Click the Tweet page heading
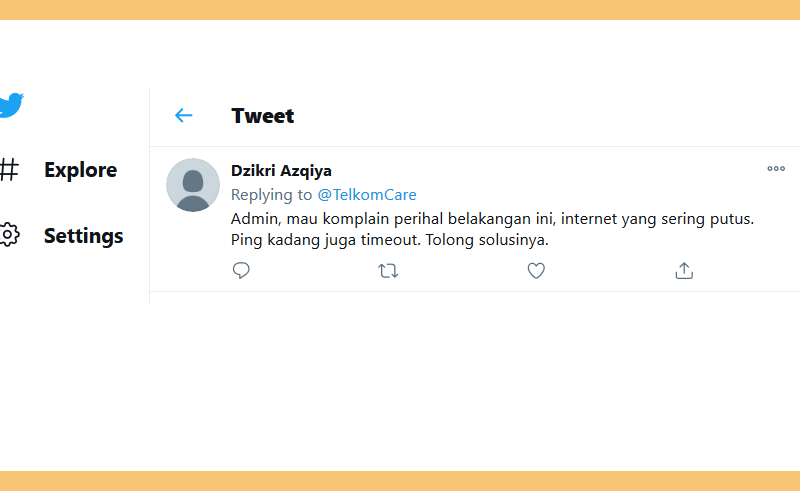800x491 pixels. point(263,116)
